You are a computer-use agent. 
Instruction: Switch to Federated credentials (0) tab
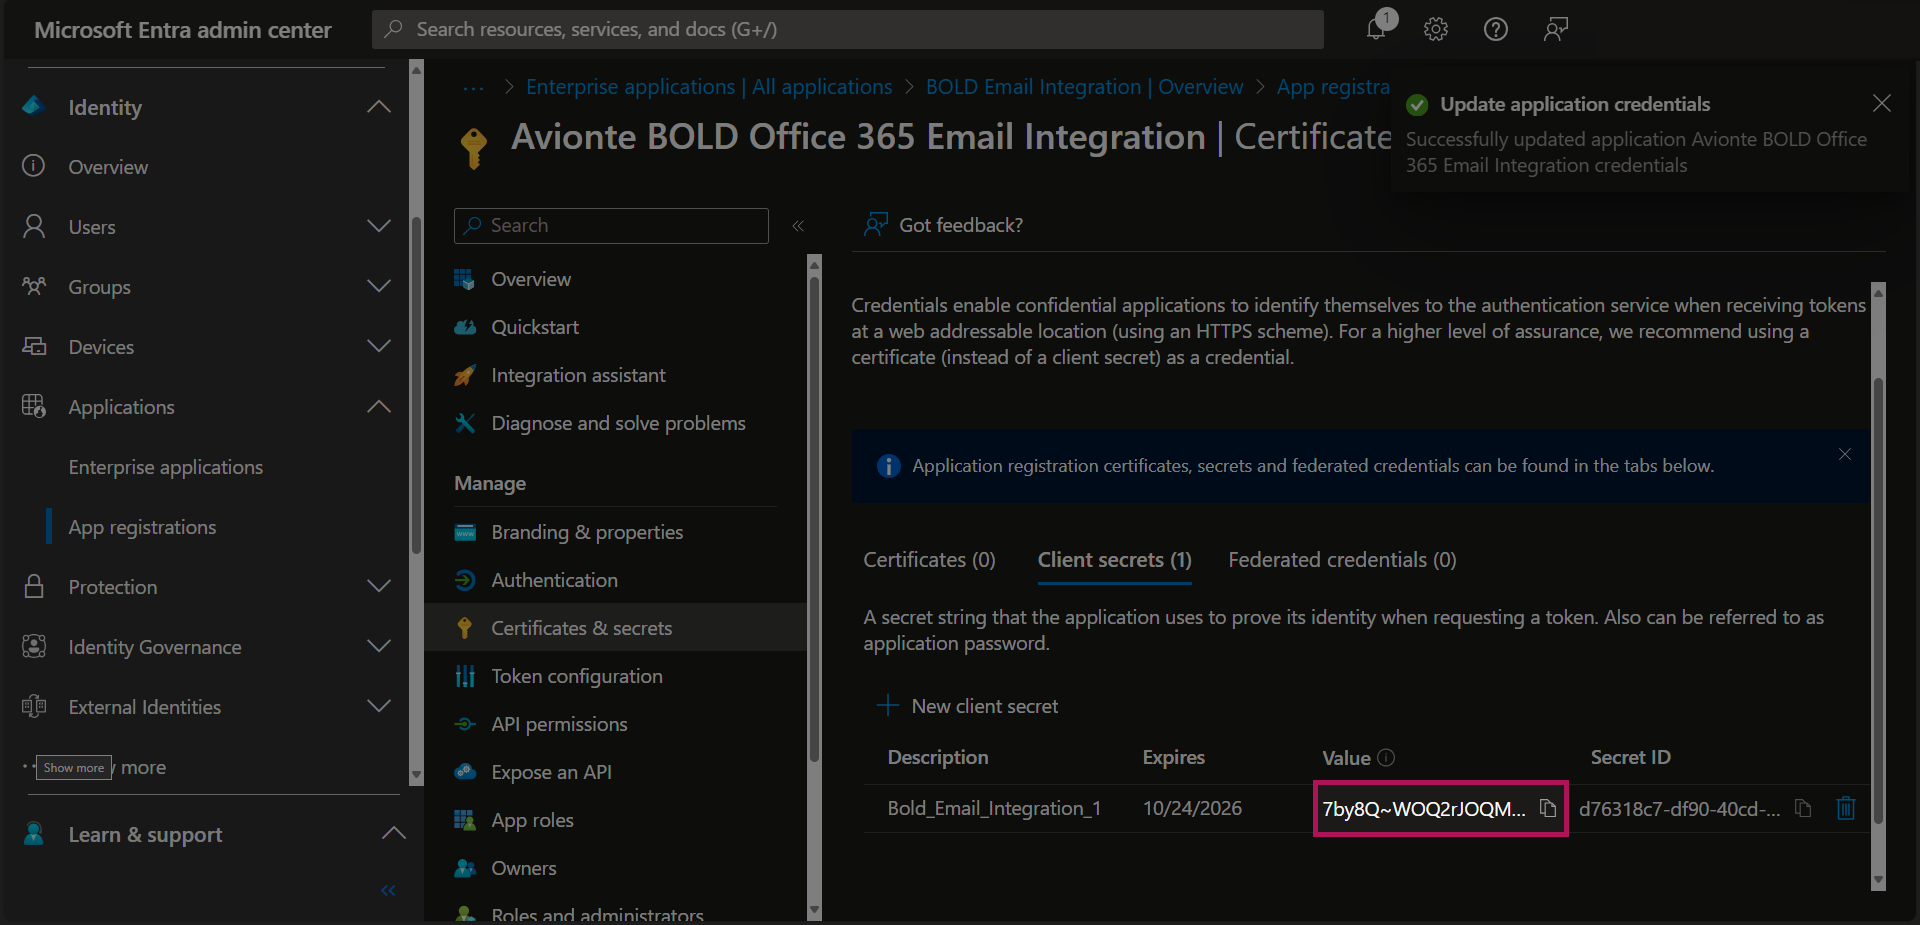[x=1342, y=560]
